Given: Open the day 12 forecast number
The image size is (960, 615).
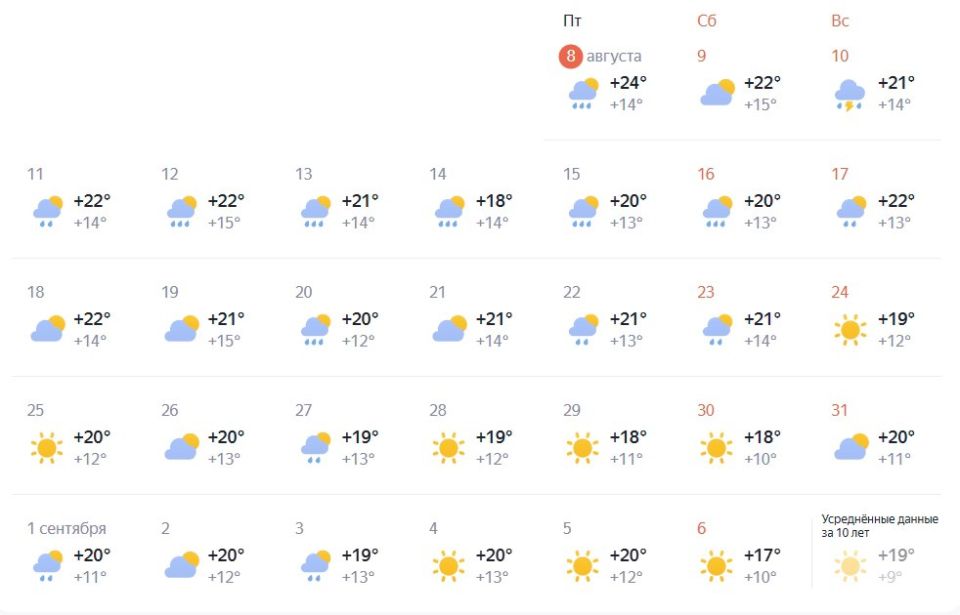Looking at the screenshot, I should (170, 174).
